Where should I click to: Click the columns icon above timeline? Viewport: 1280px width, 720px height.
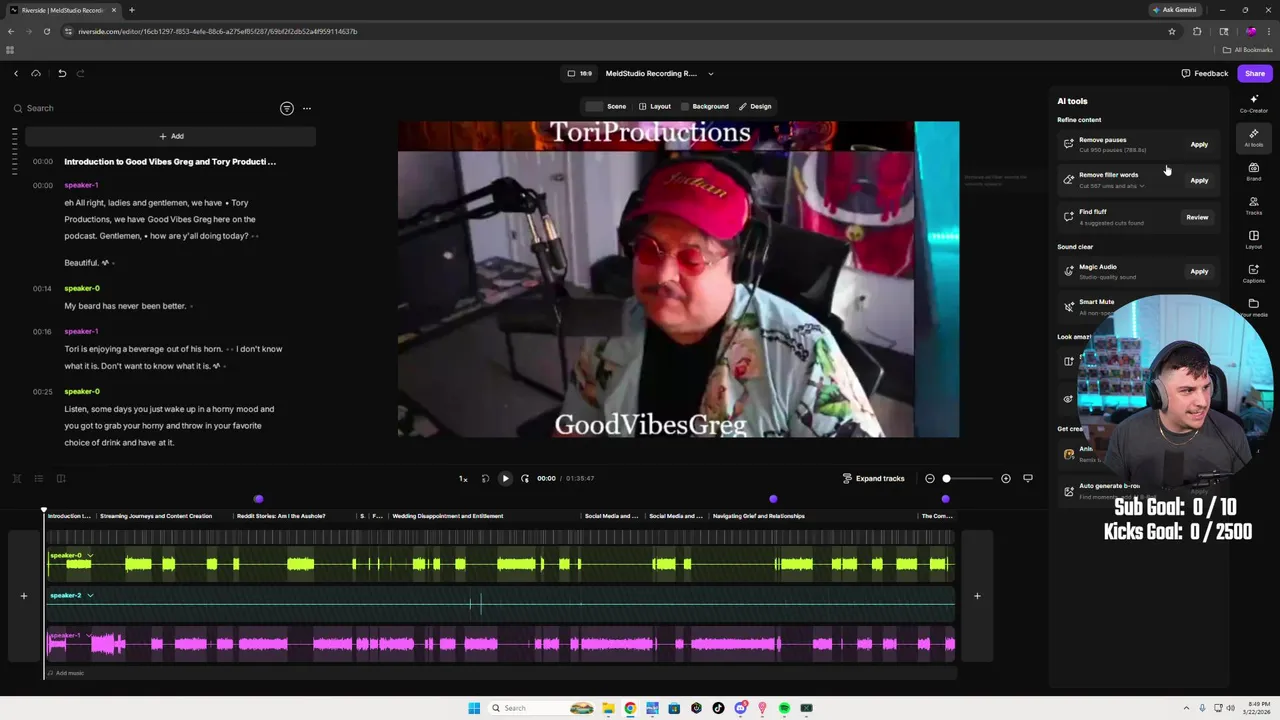(x=61, y=479)
